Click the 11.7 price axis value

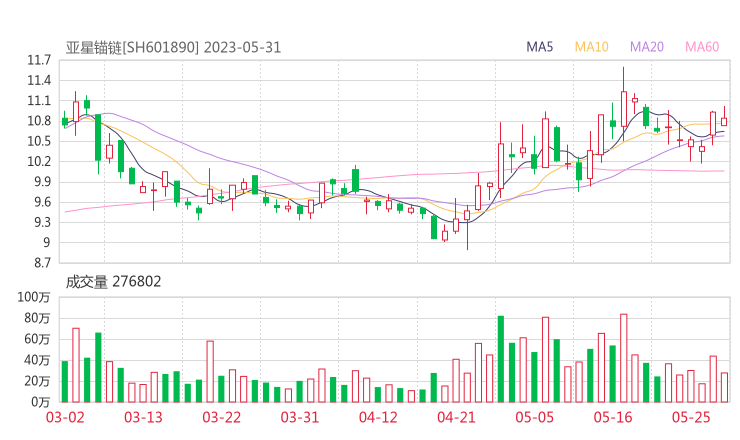[39, 60]
